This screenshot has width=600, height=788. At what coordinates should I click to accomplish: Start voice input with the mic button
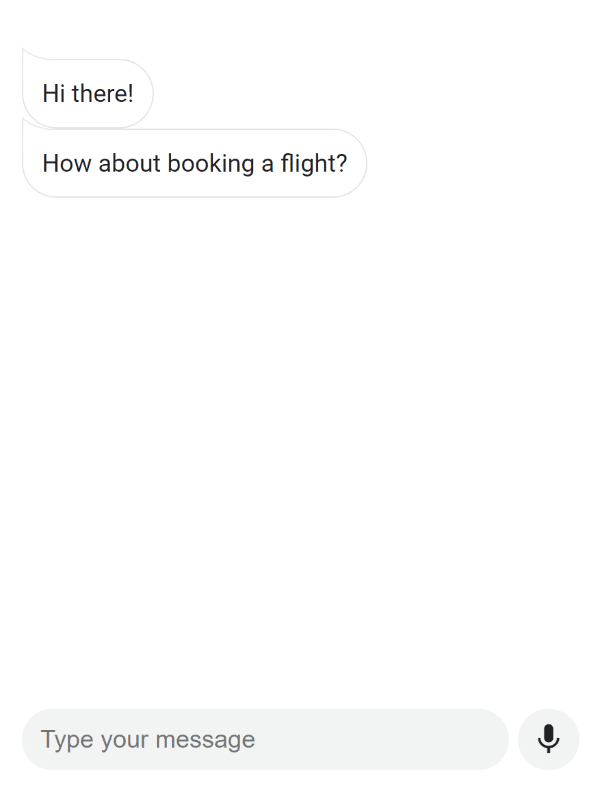548,739
